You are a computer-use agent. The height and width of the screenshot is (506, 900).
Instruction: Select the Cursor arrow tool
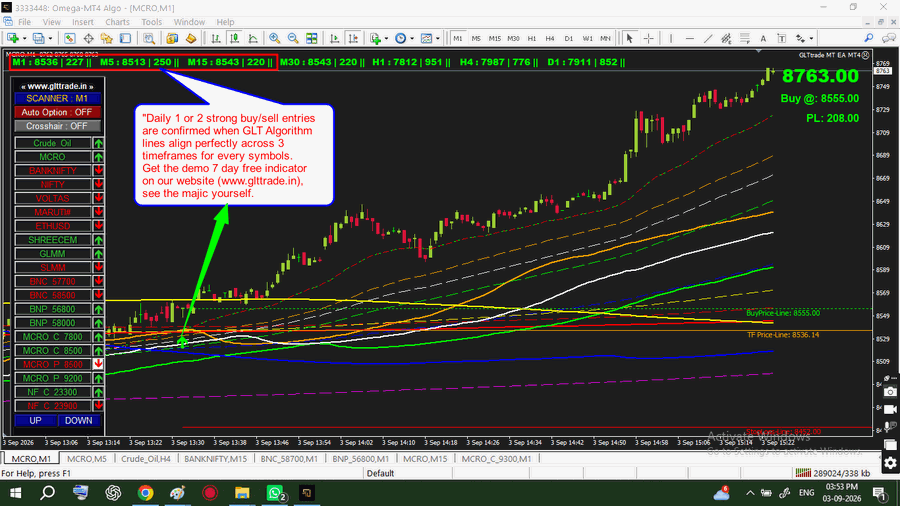[x=630, y=38]
